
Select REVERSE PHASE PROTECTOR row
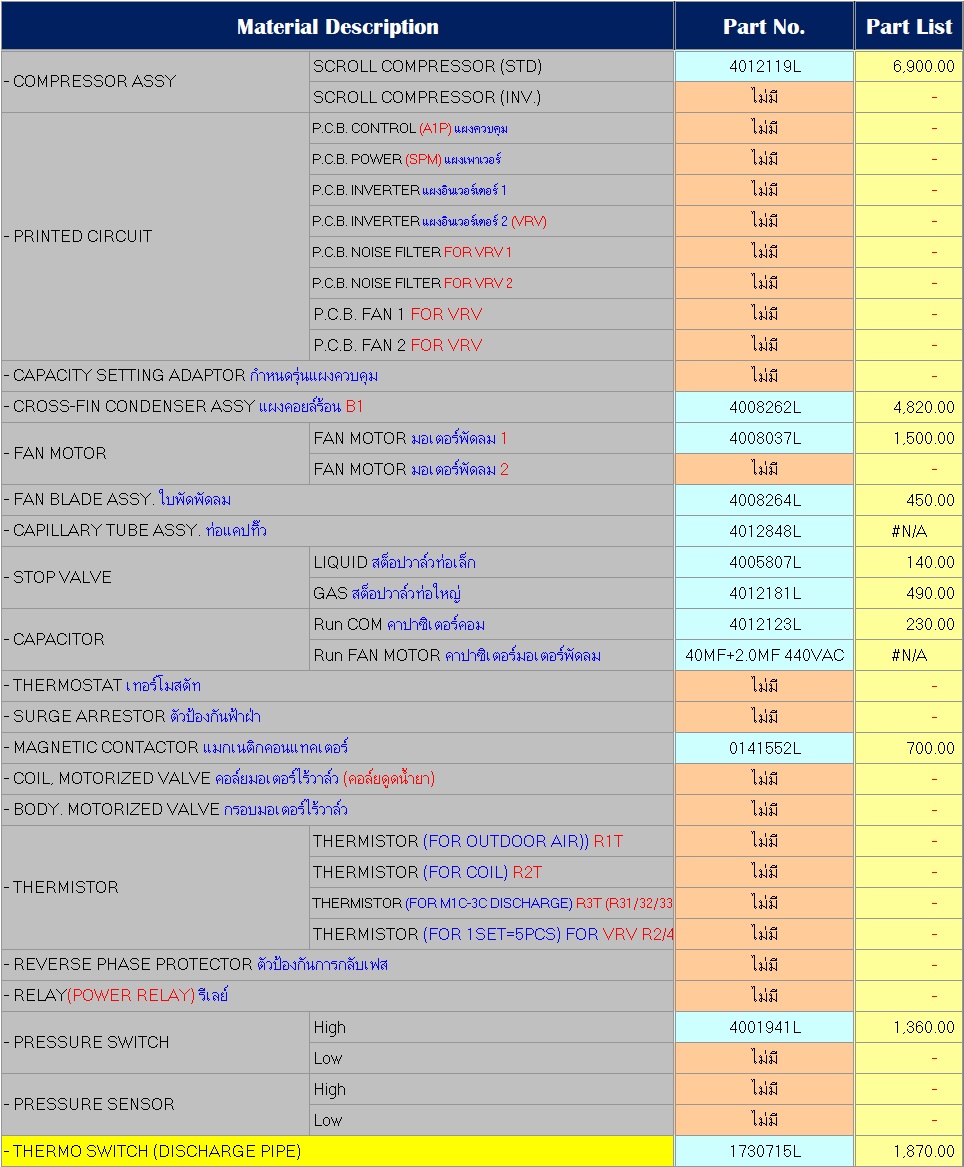338,965
